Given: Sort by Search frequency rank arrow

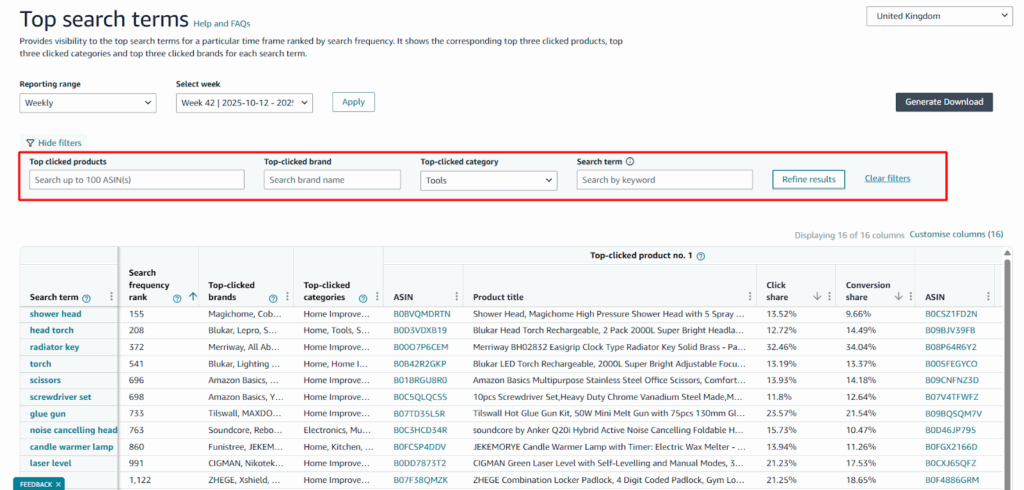Looking at the screenshot, I should tap(192, 297).
